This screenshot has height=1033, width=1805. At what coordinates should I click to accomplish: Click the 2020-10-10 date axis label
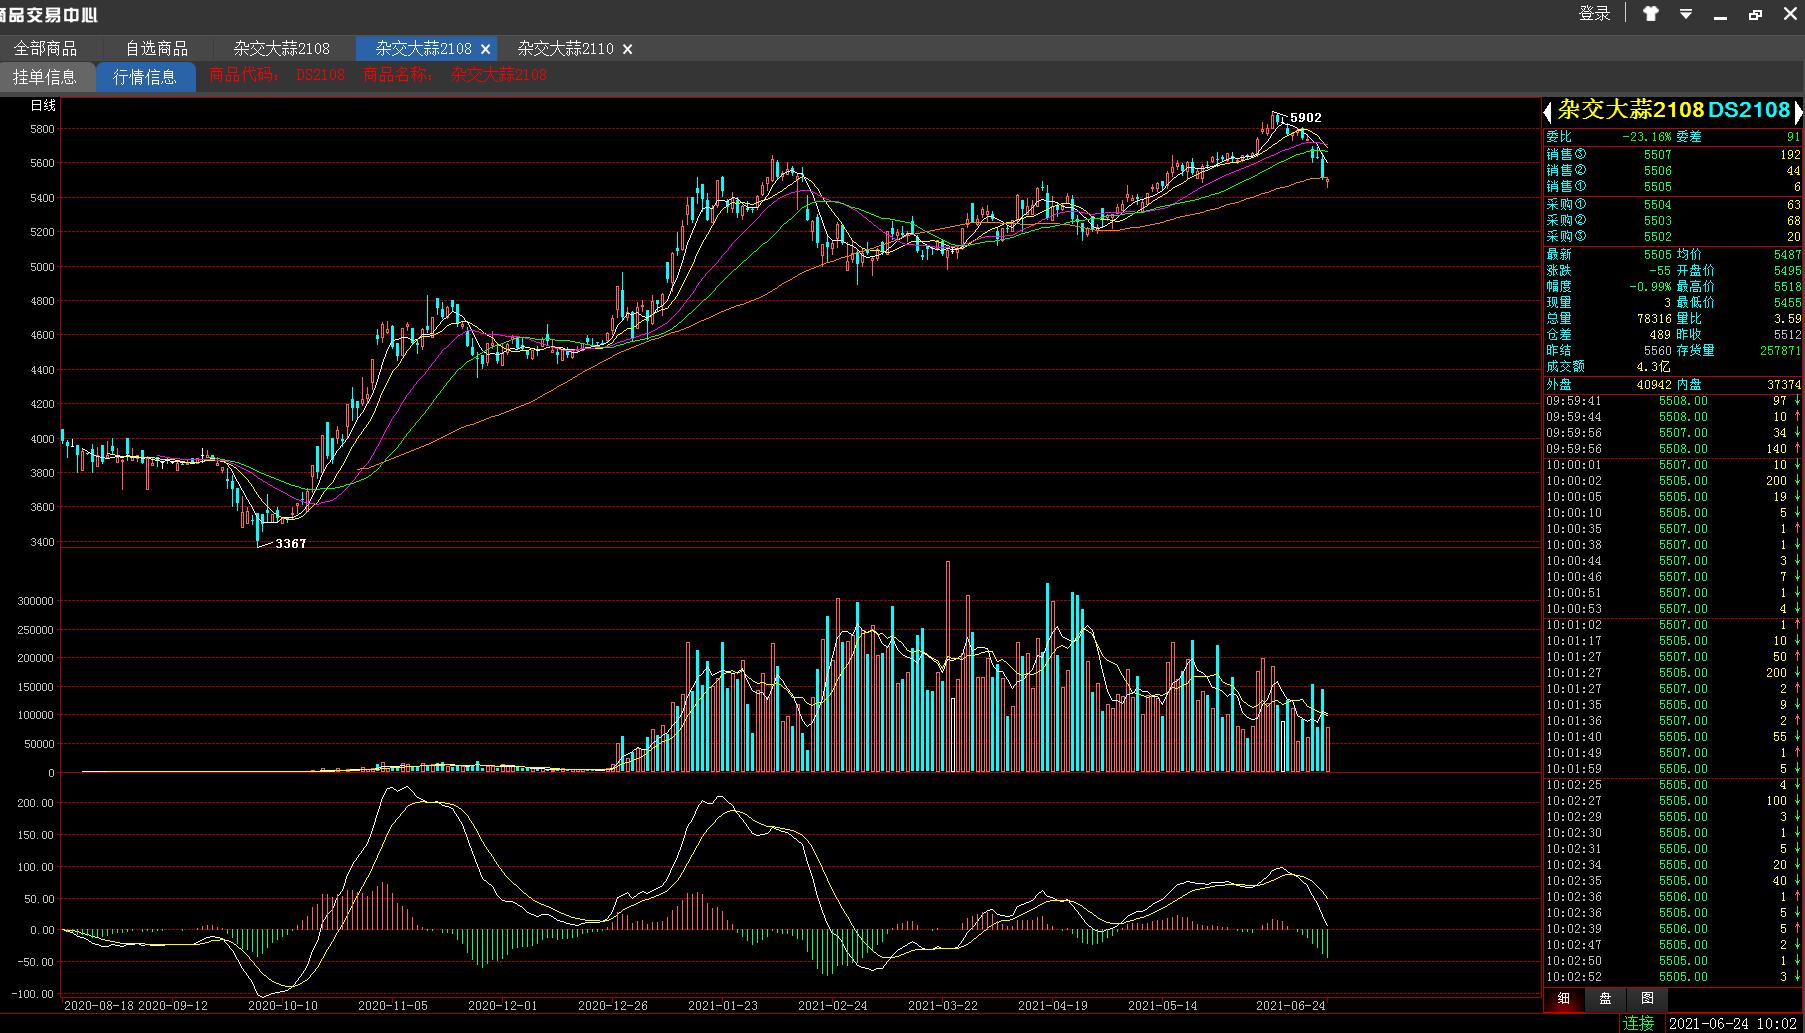pyautogui.click(x=283, y=1006)
